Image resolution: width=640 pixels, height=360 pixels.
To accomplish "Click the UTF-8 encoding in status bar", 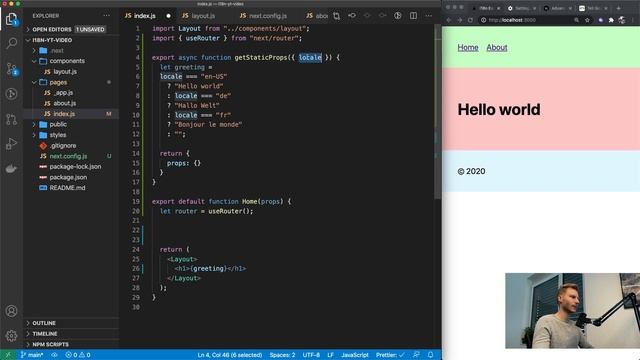I will tap(311, 355).
